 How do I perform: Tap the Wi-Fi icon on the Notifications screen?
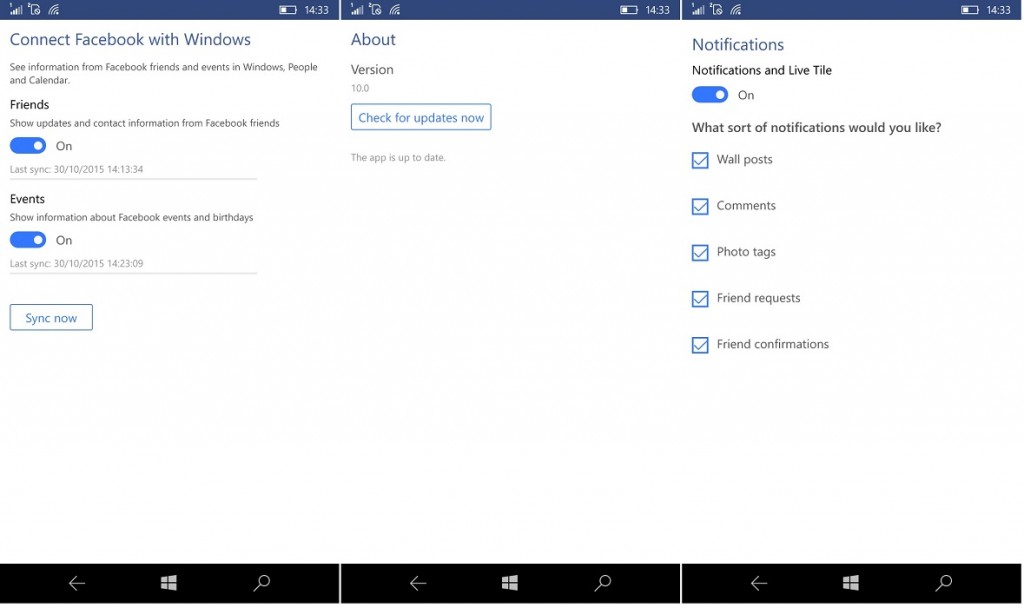pos(735,10)
